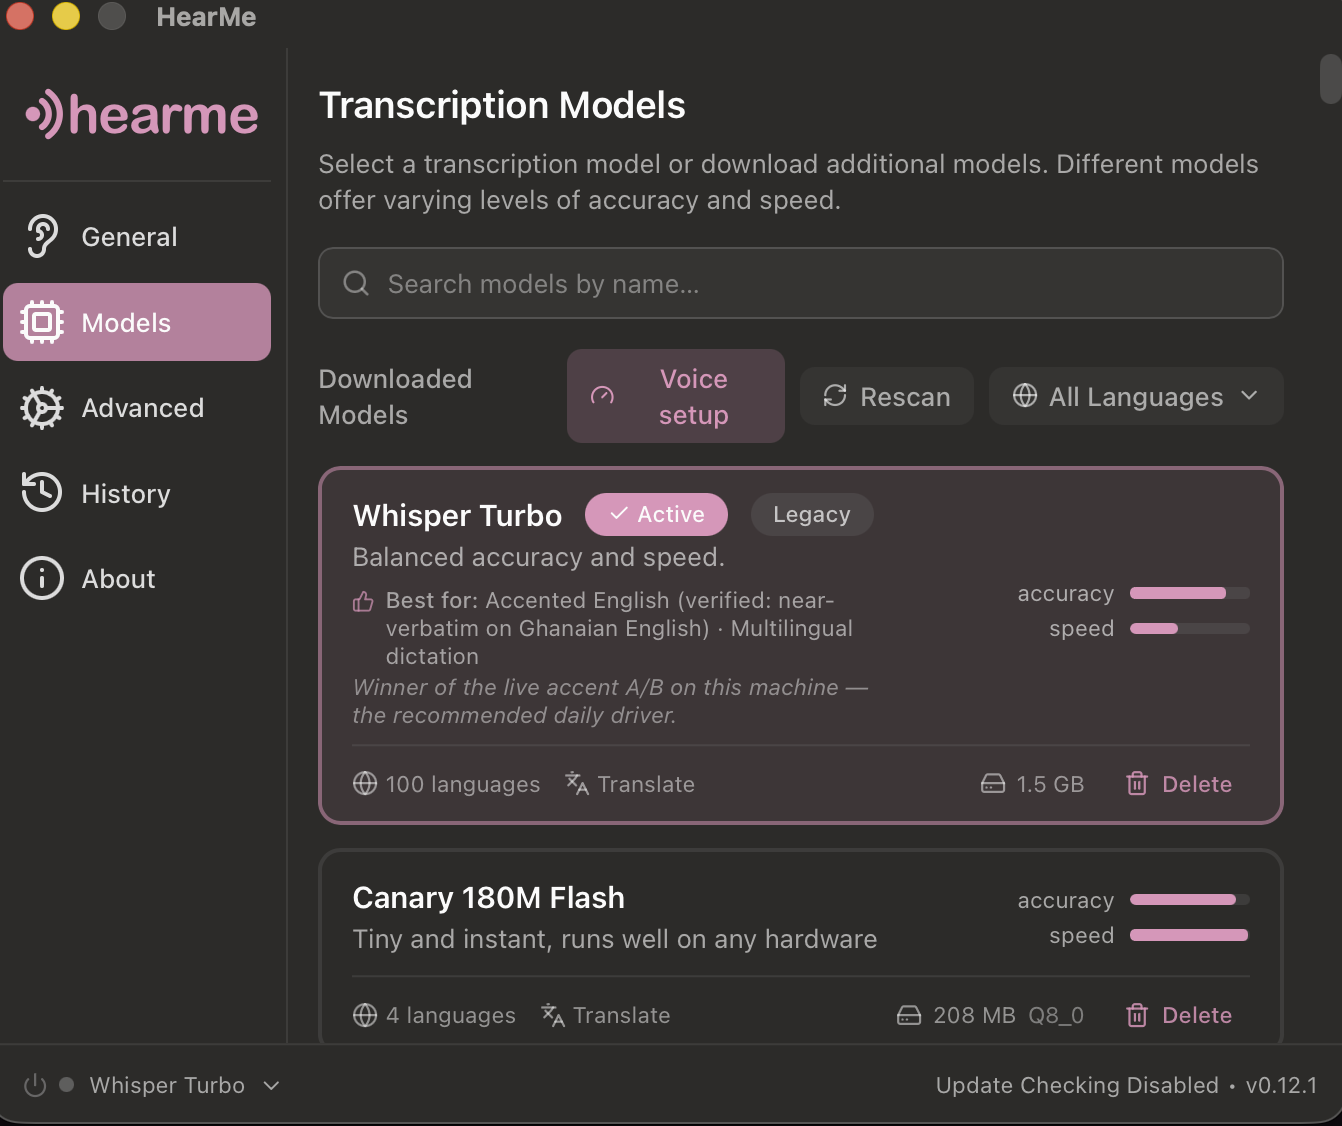Click the History clock icon
The image size is (1342, 1126).
[42, 493]
